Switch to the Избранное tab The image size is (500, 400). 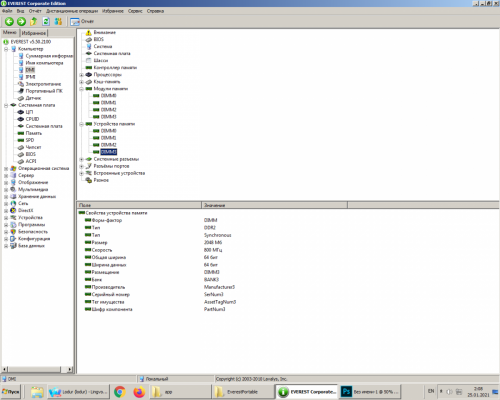point(34,33)
